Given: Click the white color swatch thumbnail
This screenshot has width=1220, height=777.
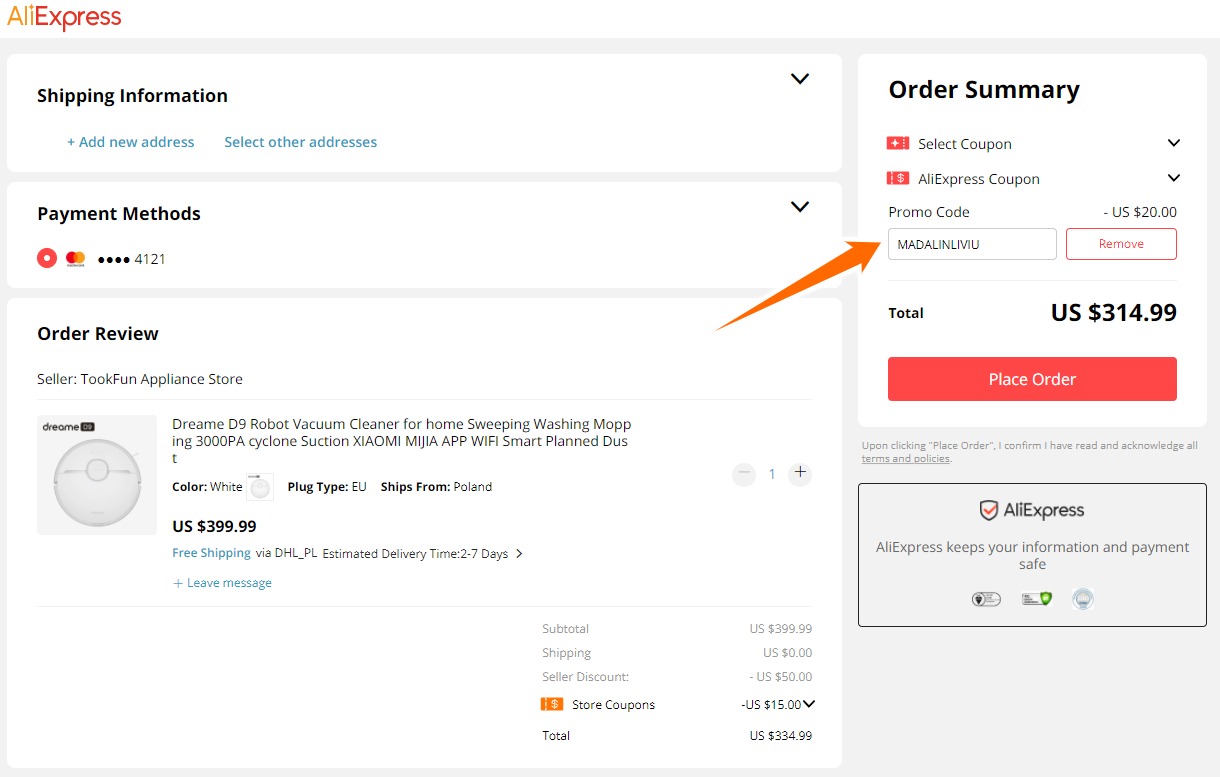Looking at the screenshot, I should point(260,487).
